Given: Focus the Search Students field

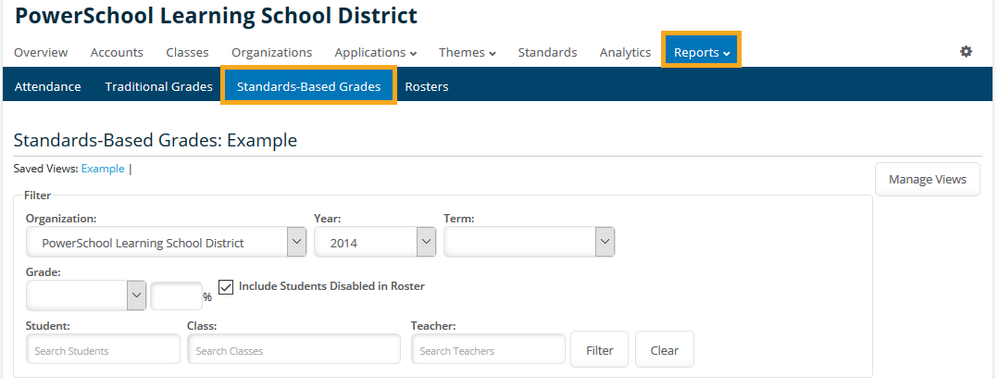Looking at the screenshot, I should point(103,350).
